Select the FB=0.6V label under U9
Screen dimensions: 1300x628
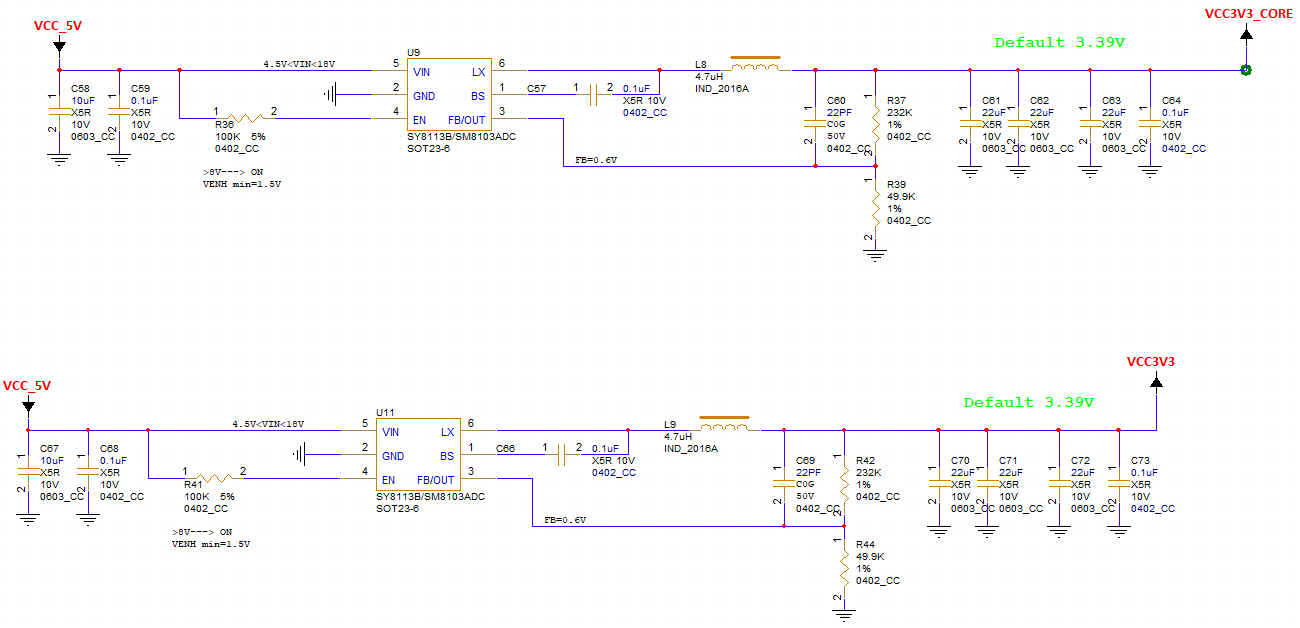[x=596, y=160]
